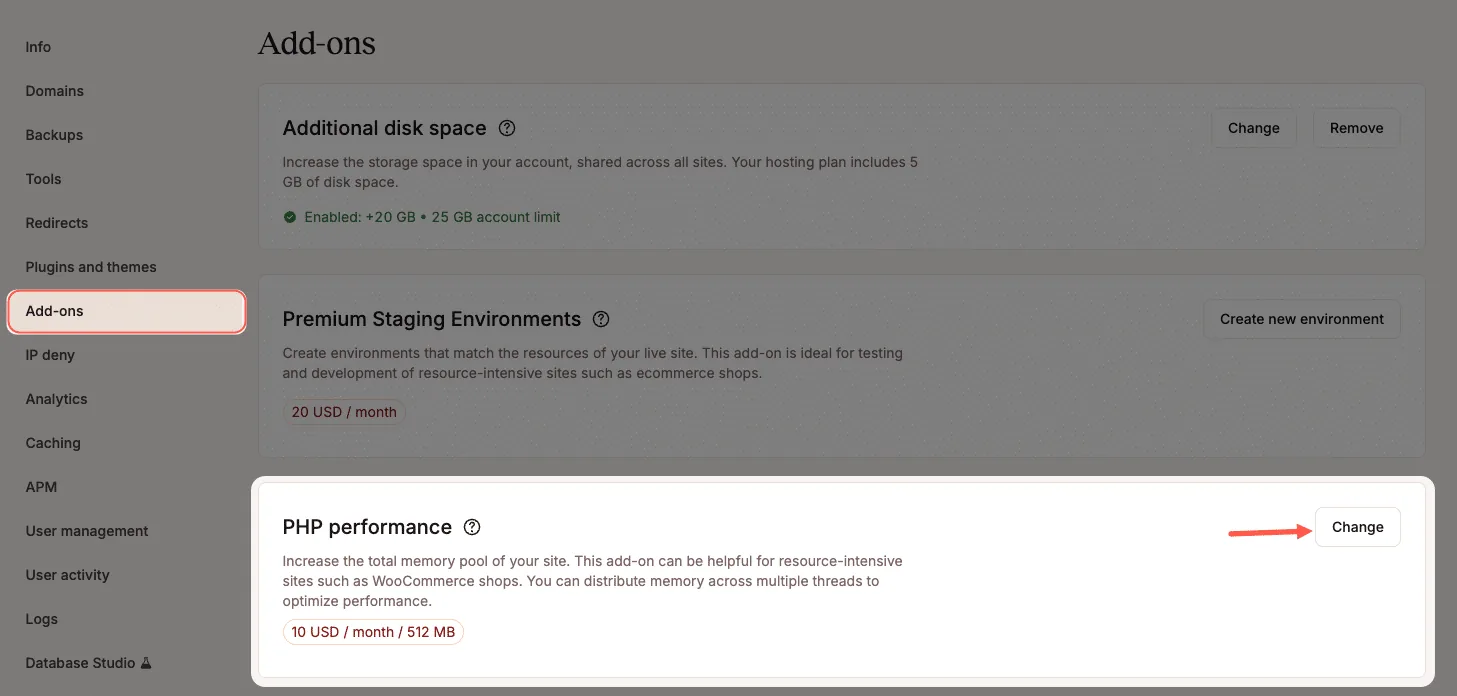Screen dimensions: 1457x696
Task: Select Tools in the sidebar
Action: [43, 179]
